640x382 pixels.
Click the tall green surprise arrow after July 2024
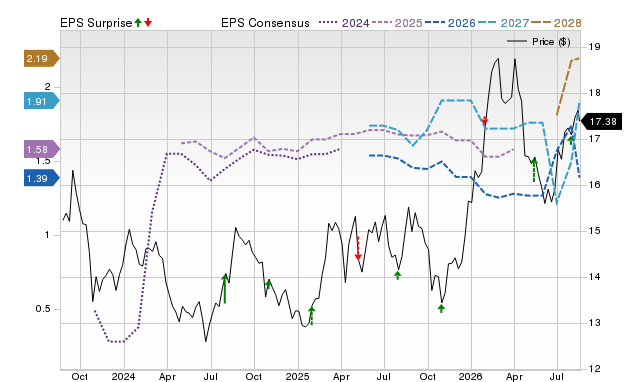(225, 289)
